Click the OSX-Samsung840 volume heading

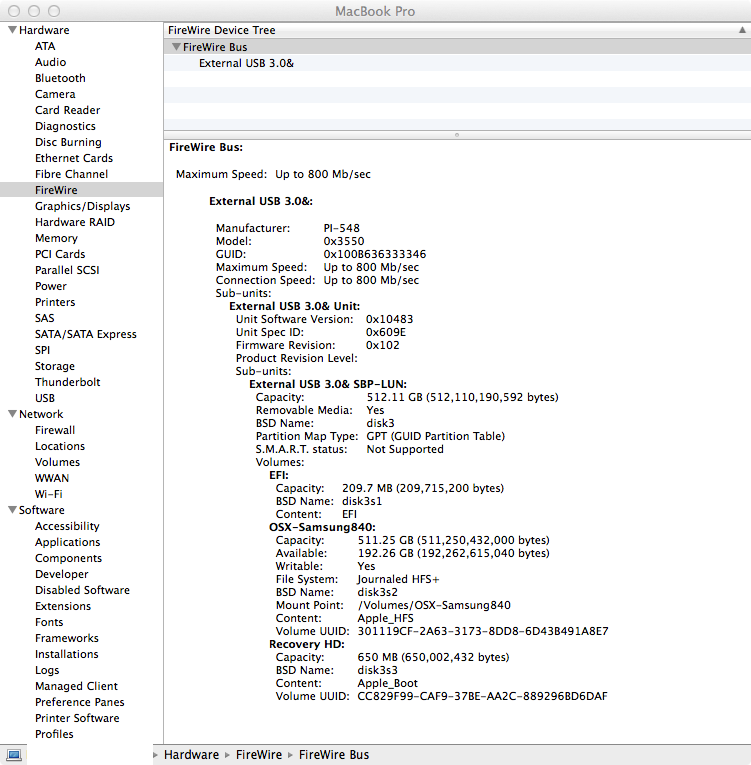point(322,527)
